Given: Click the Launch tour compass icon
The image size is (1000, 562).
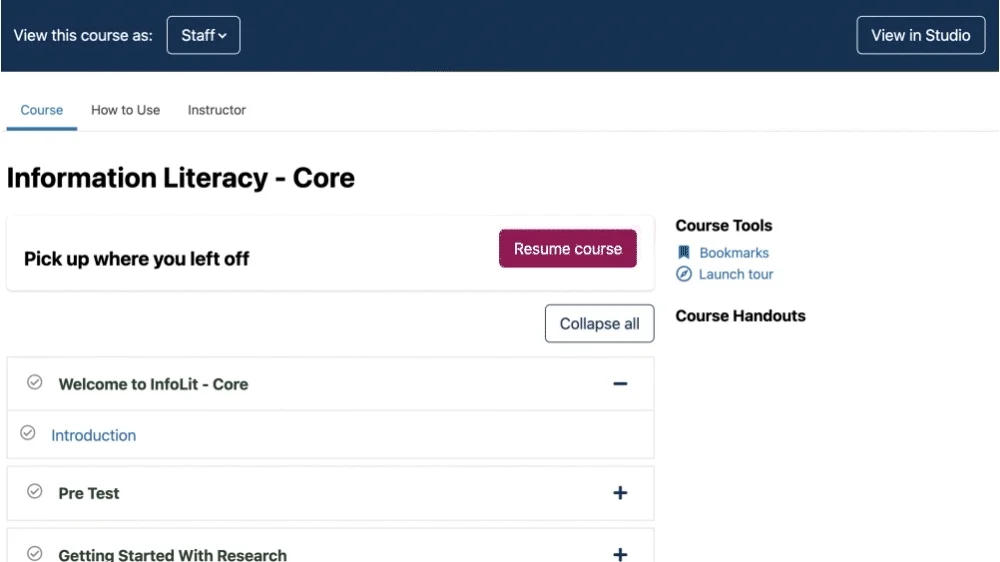Looking at the screenshot, I should point(684,274).
